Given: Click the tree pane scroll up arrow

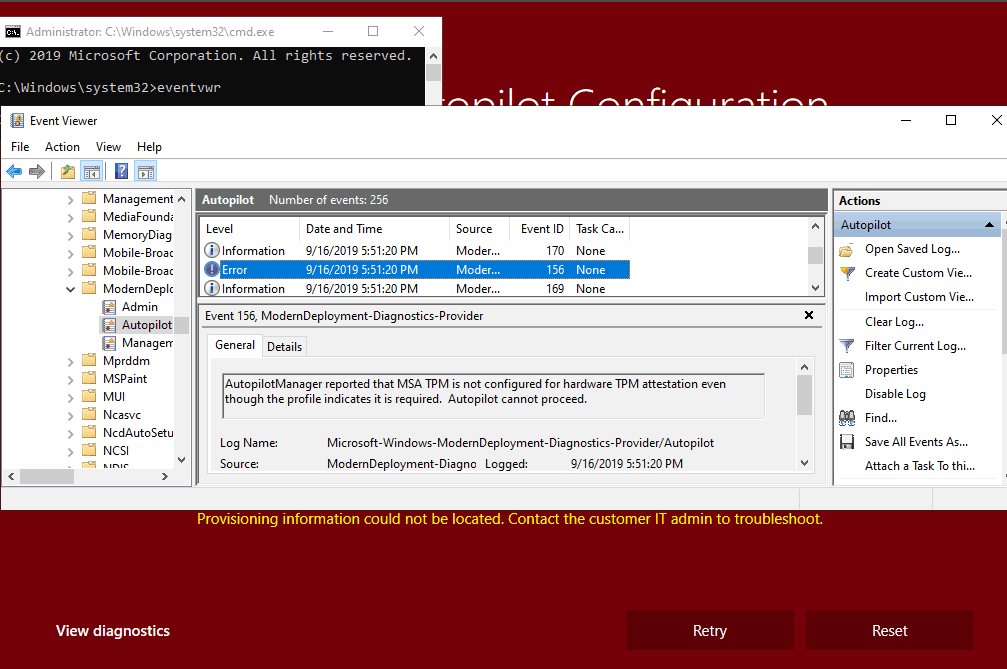Looking at the screenshot, I should coord(182,199).
